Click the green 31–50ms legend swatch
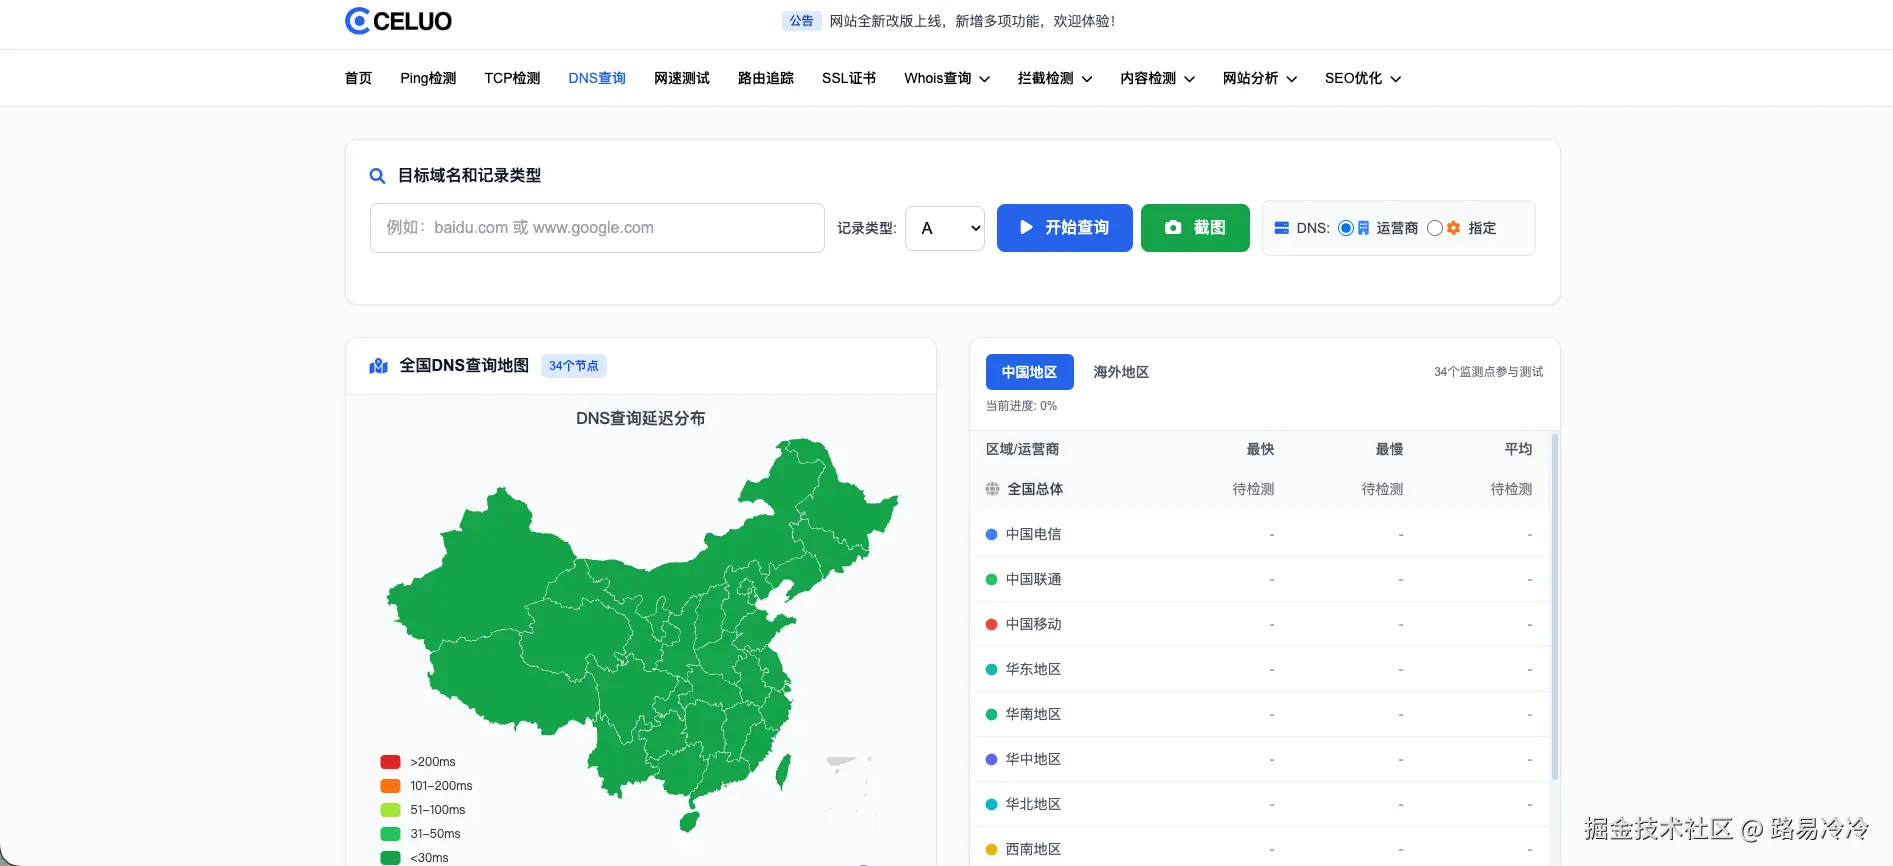This screenshot has height=866, width=1893. pyautogui.click(x=391, y=834)
